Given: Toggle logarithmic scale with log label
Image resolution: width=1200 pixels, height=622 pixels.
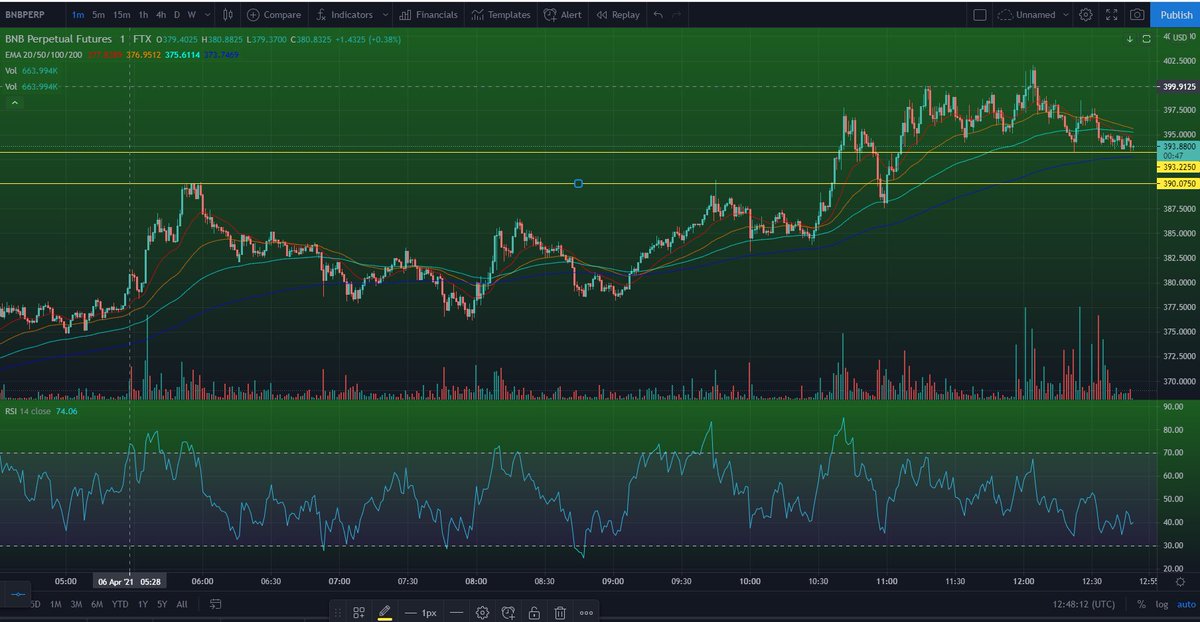Looking at the screenshot, I should coord(1162,604).
